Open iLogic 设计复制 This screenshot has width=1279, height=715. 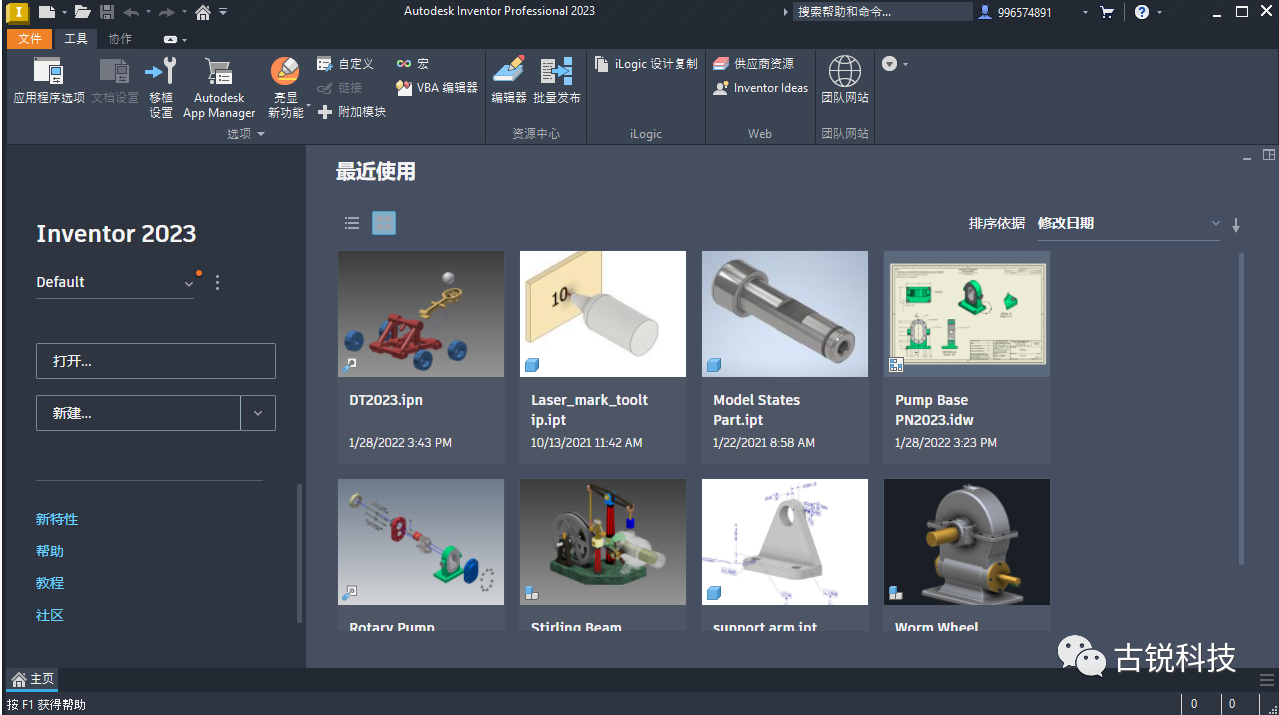646,64
